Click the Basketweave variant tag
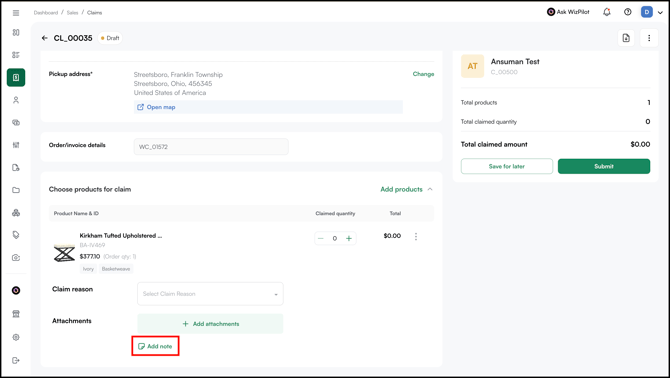 tap(116, 269)
